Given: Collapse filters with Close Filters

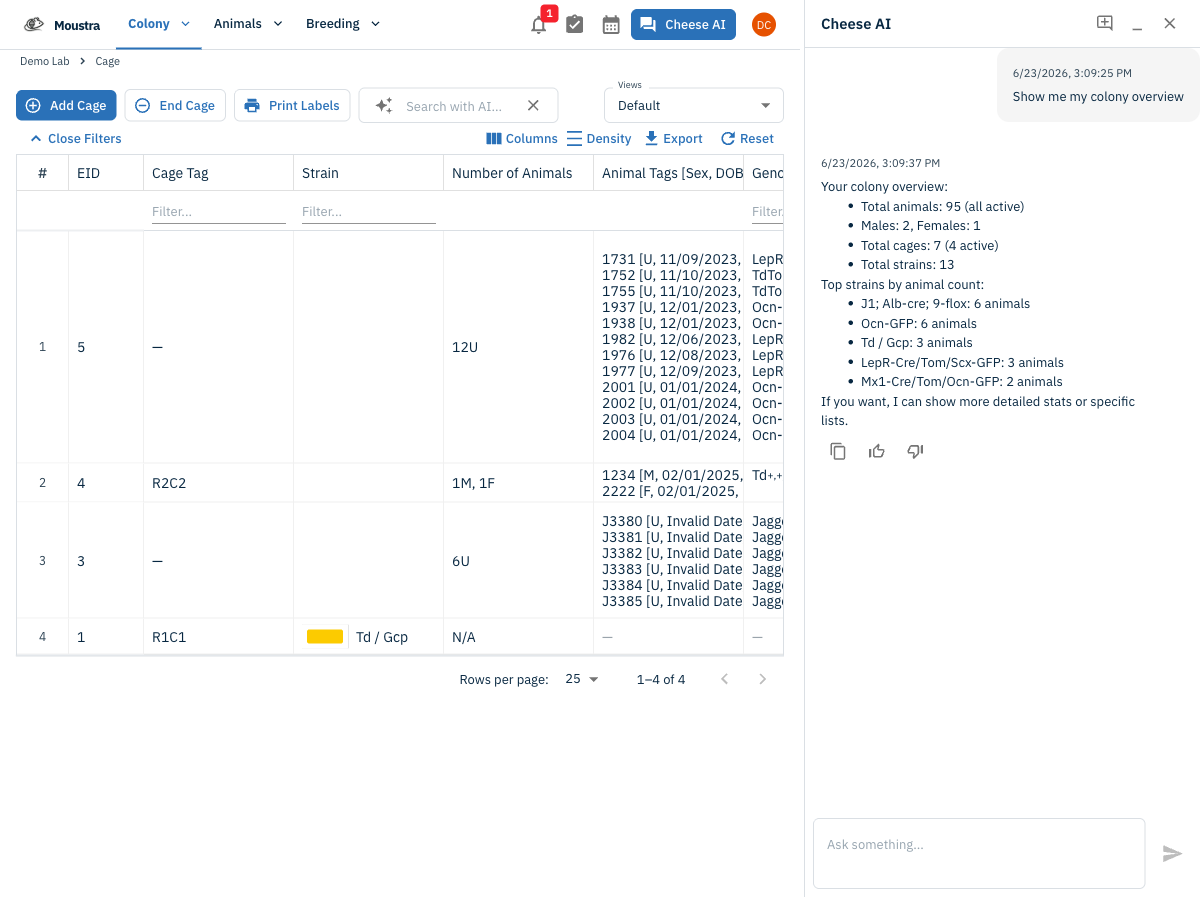Looking at the screenshot, I should [76, 139].
